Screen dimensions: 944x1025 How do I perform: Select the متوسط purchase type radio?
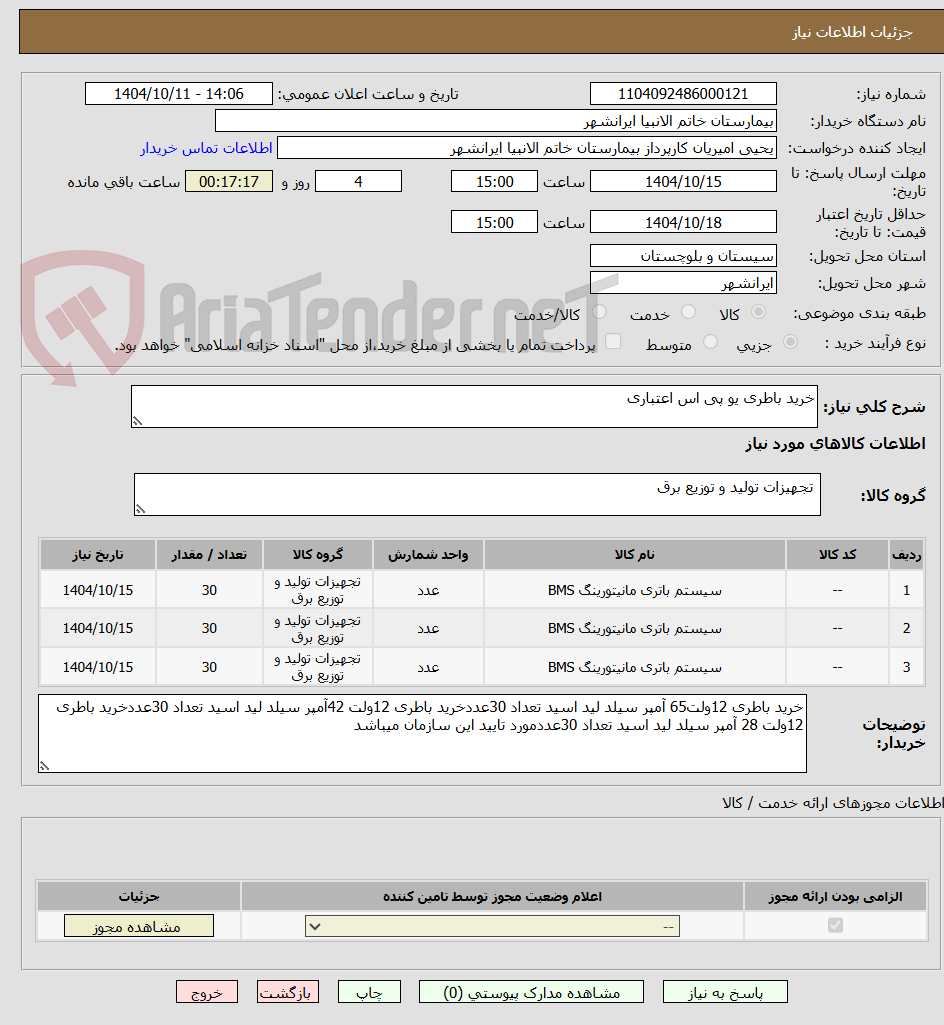(x=710, y=342)
